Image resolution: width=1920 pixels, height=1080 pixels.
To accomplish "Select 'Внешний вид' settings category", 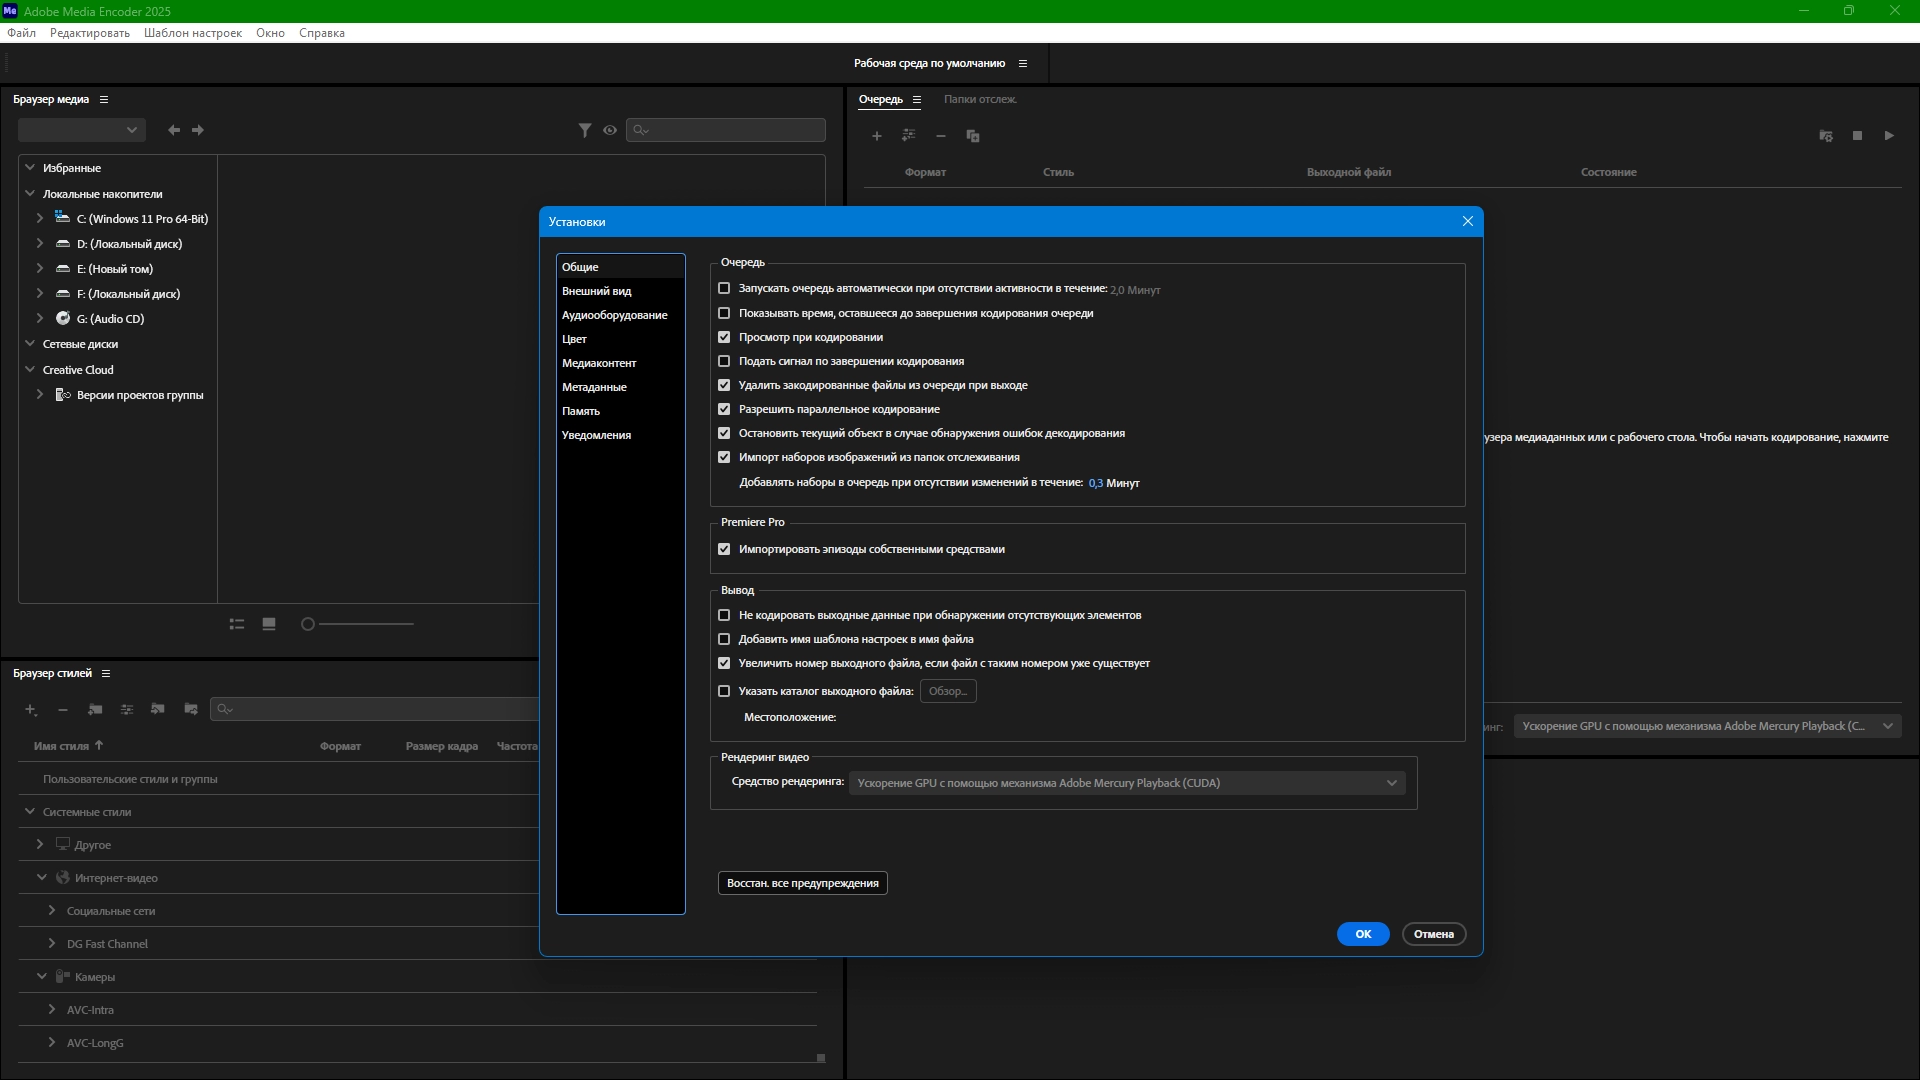I will coord(596,291).
